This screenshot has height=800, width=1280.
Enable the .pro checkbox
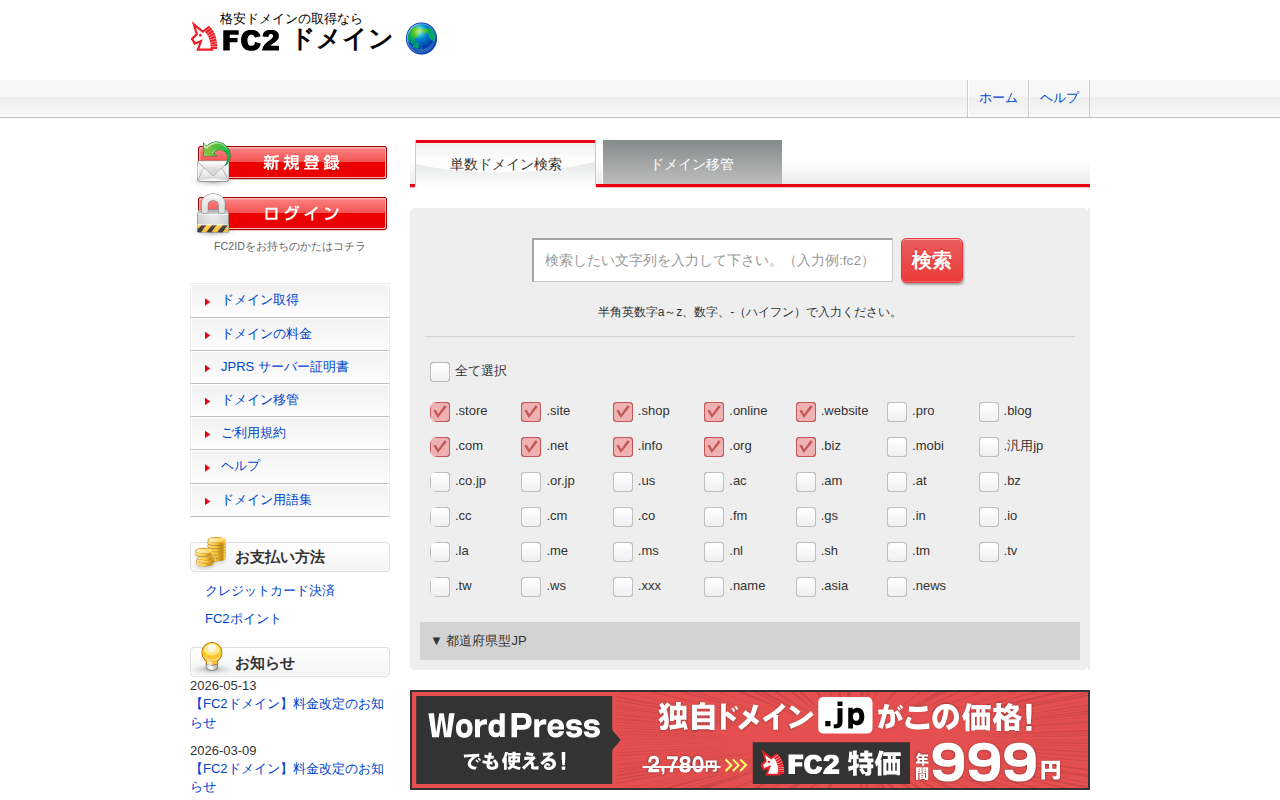point(897,412)
